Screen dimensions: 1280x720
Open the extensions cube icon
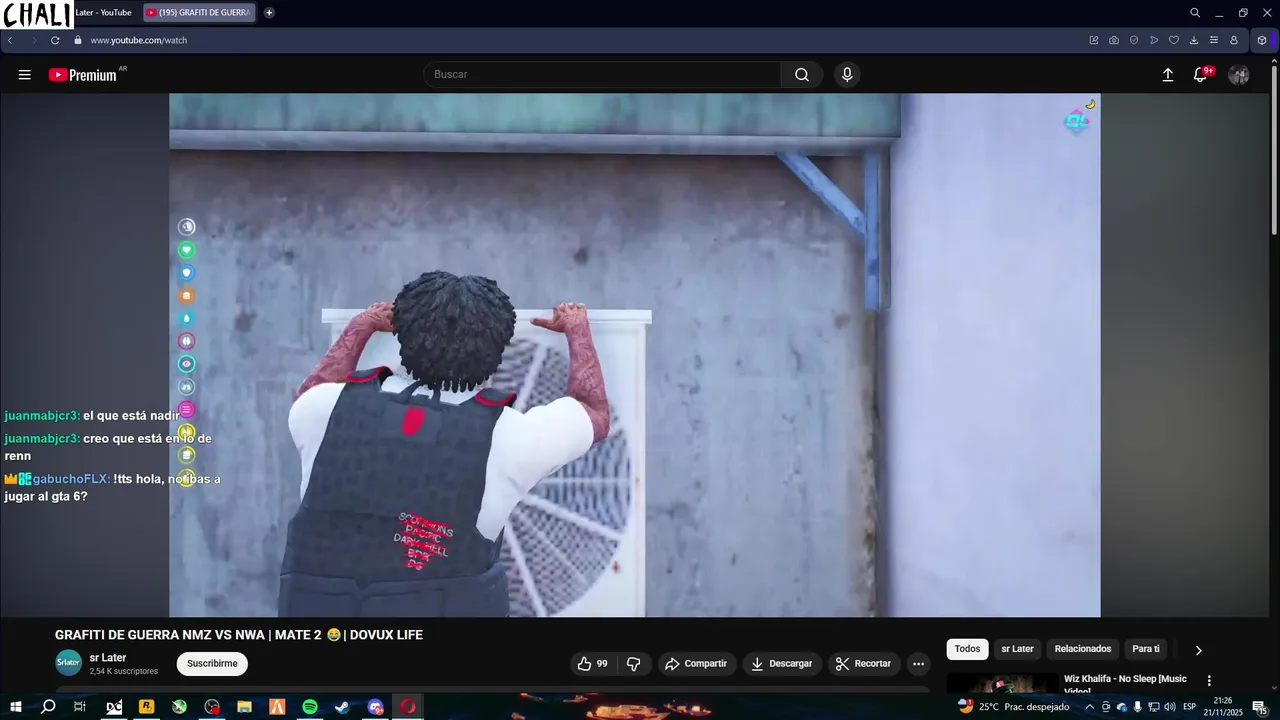point(1262,40)
